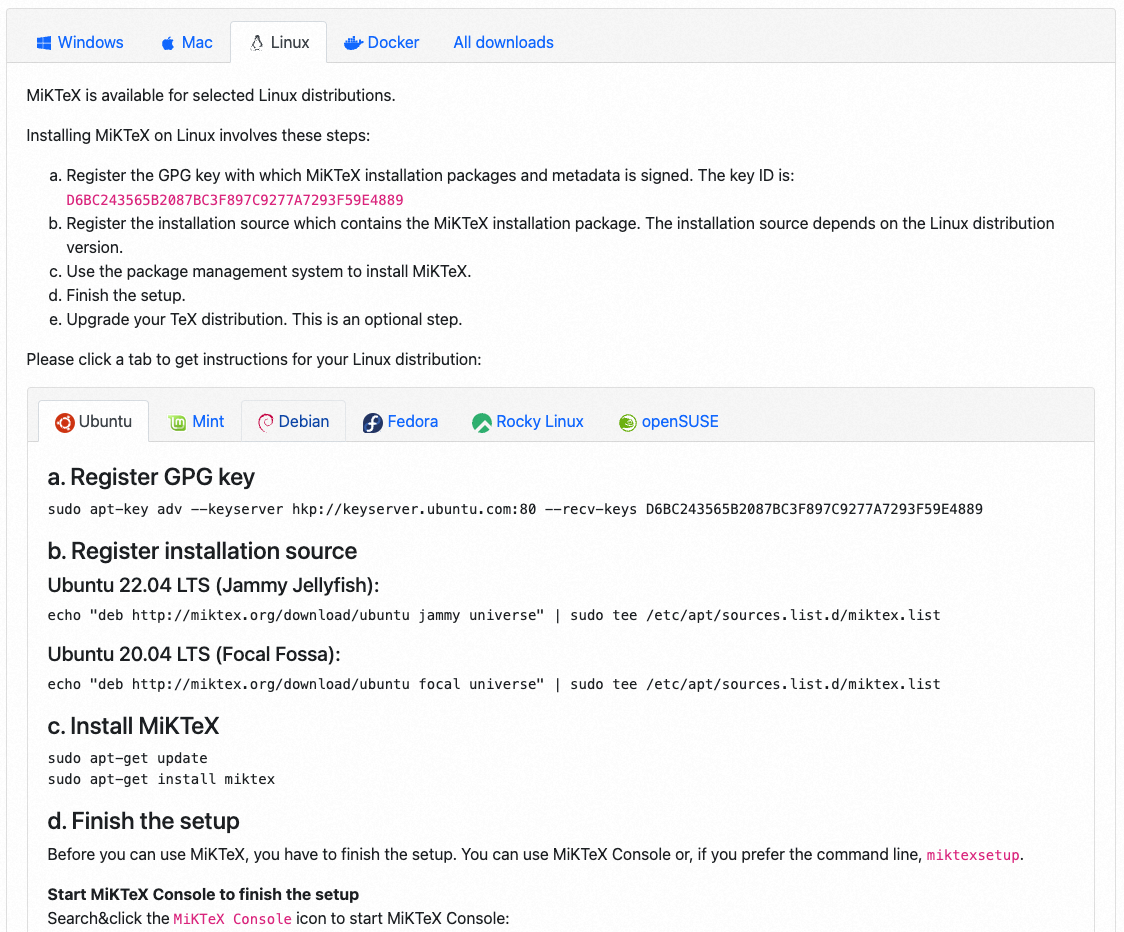
Task: Open the Docker tab
Action: click(381, 42)
